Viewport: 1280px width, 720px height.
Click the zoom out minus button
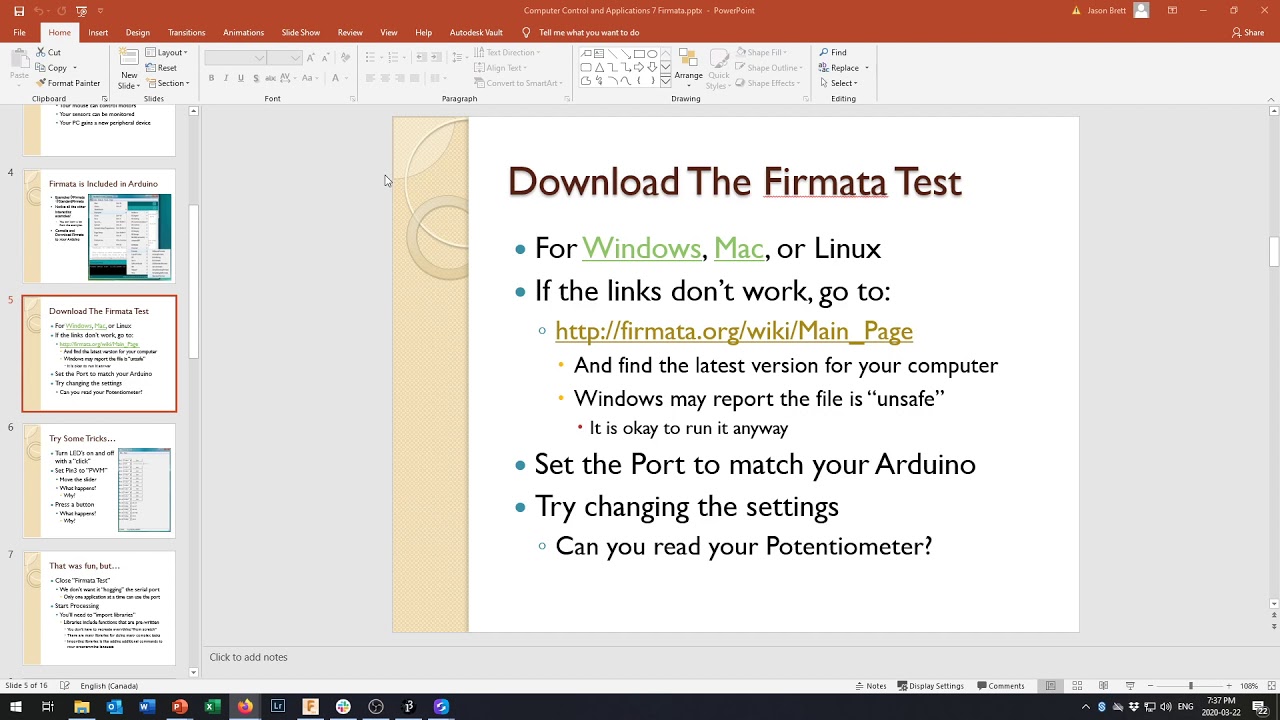point(1150,686)
